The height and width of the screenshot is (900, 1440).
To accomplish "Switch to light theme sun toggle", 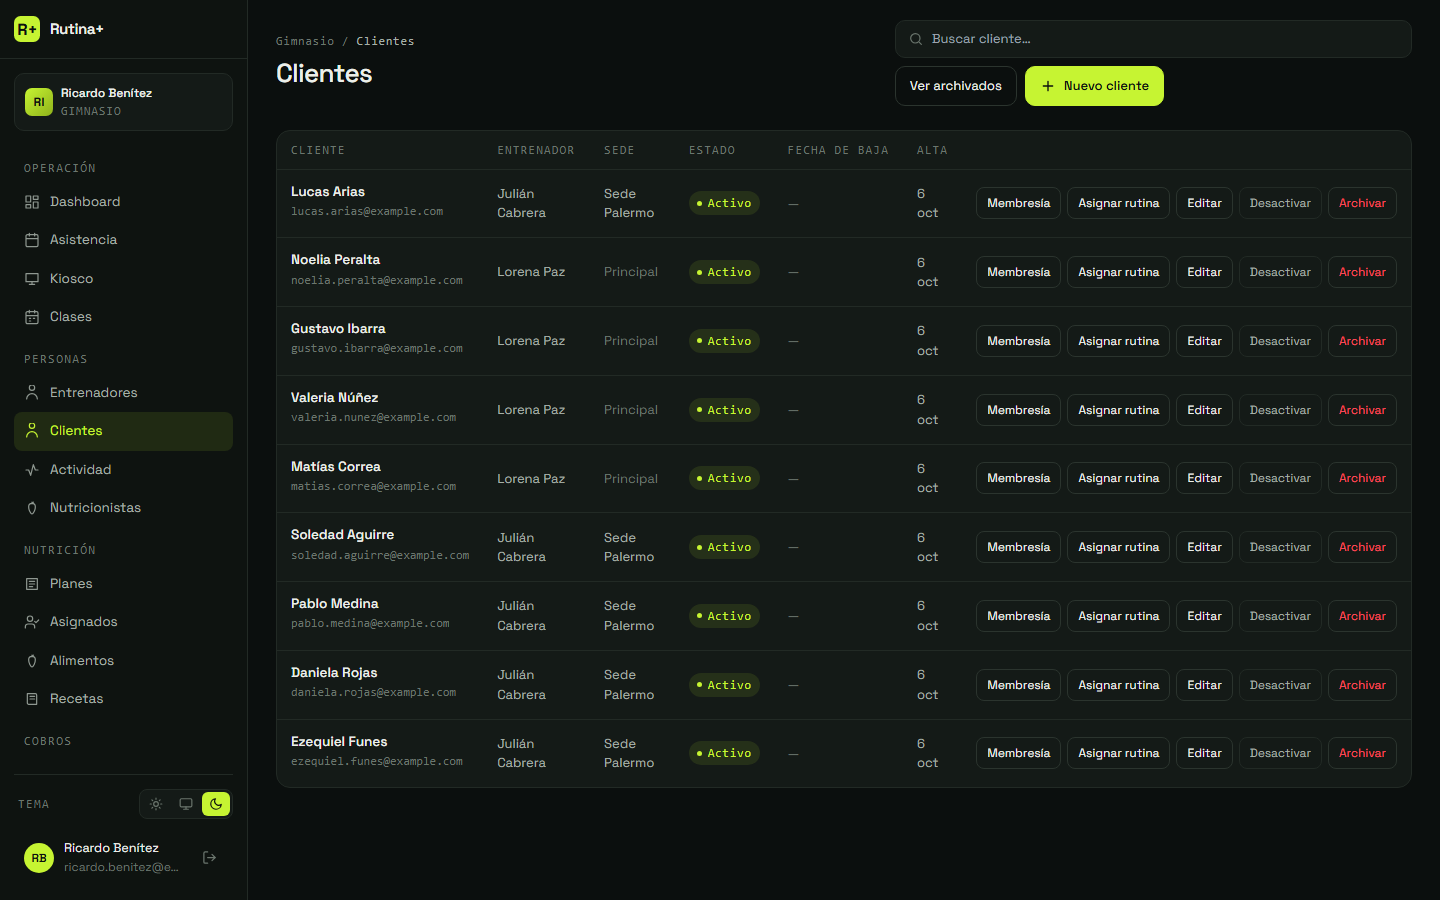I will 156,804.
